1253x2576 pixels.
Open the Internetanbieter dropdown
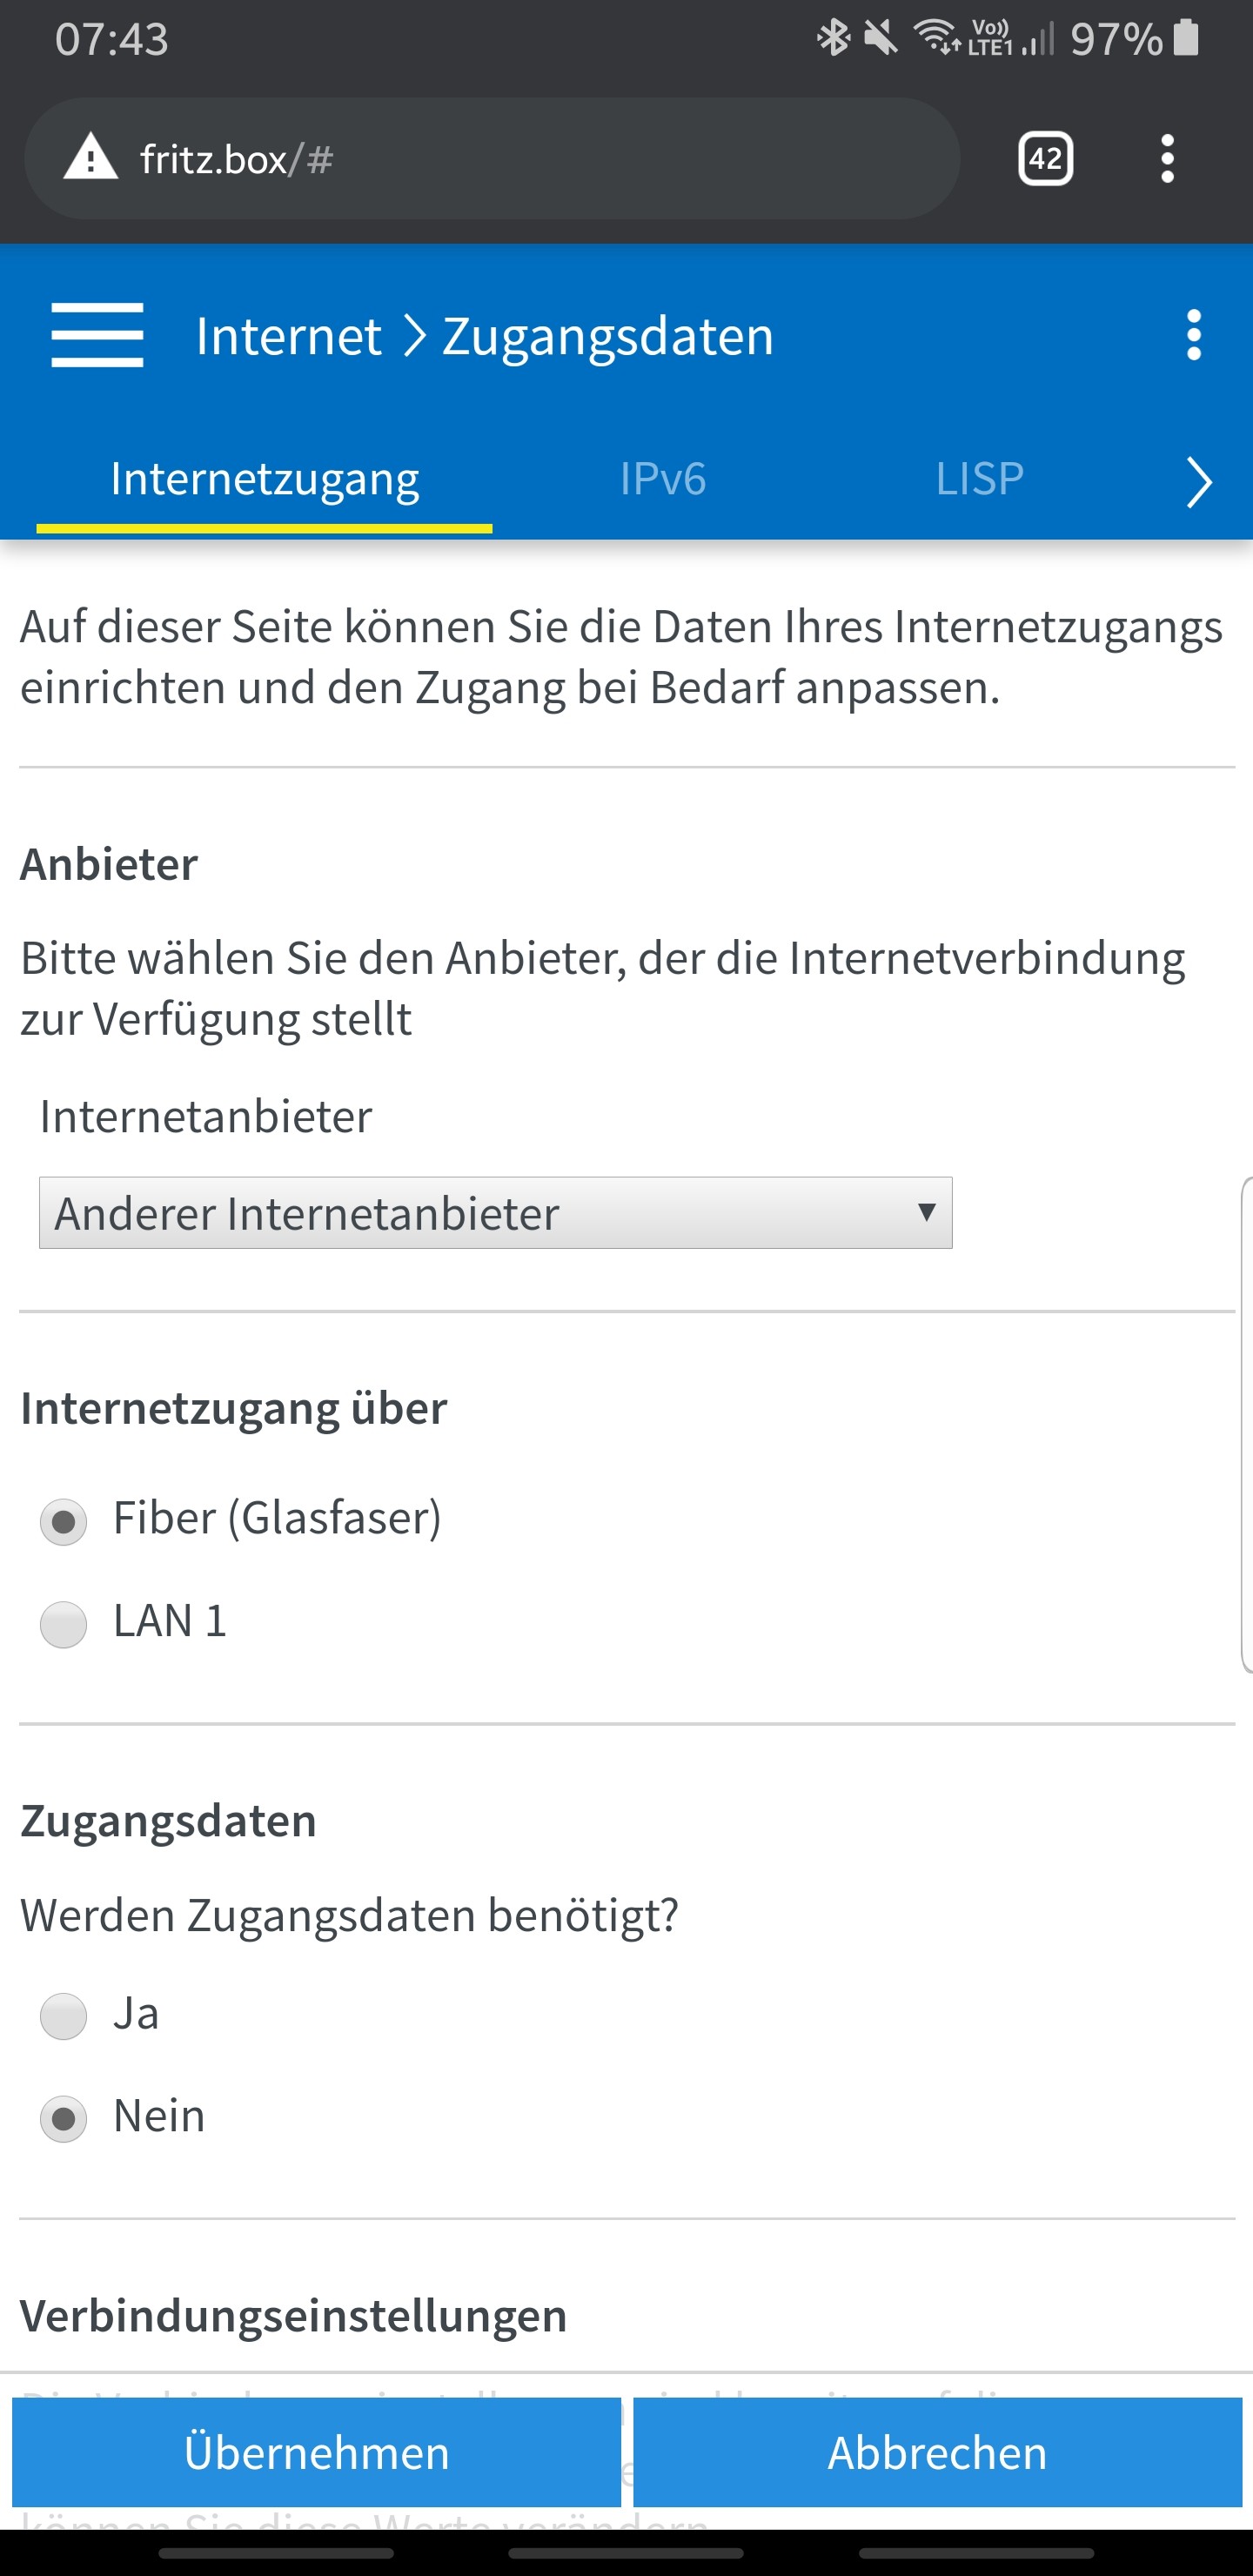495,1213
